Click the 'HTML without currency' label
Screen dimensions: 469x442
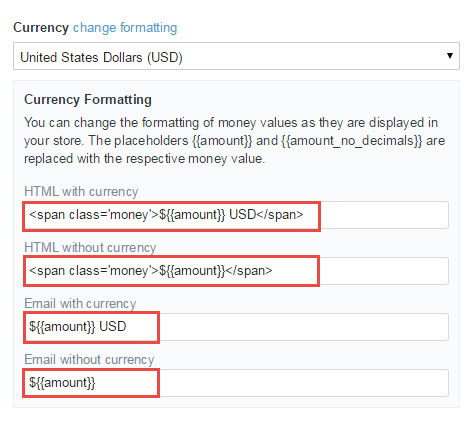[90, 248]
